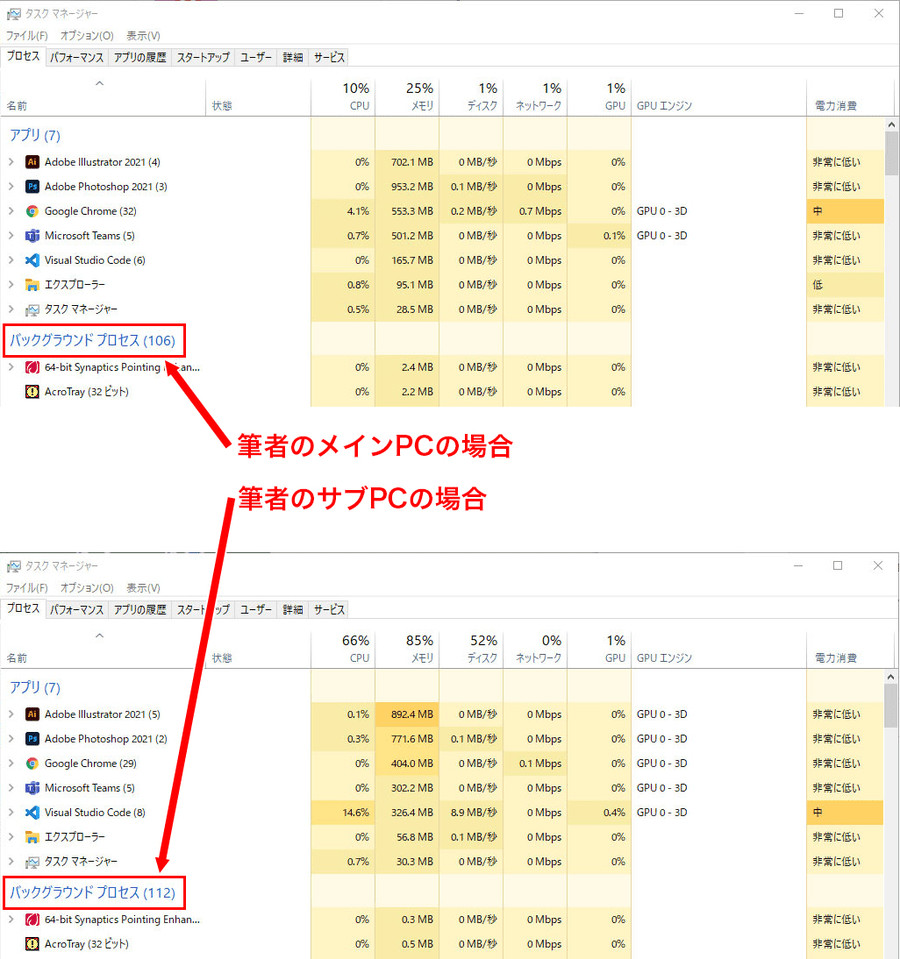Screen dimensions: 900x959
Task: Click Google Chrome icon in bottom Task Manager
Action: (x=32, y=763)
